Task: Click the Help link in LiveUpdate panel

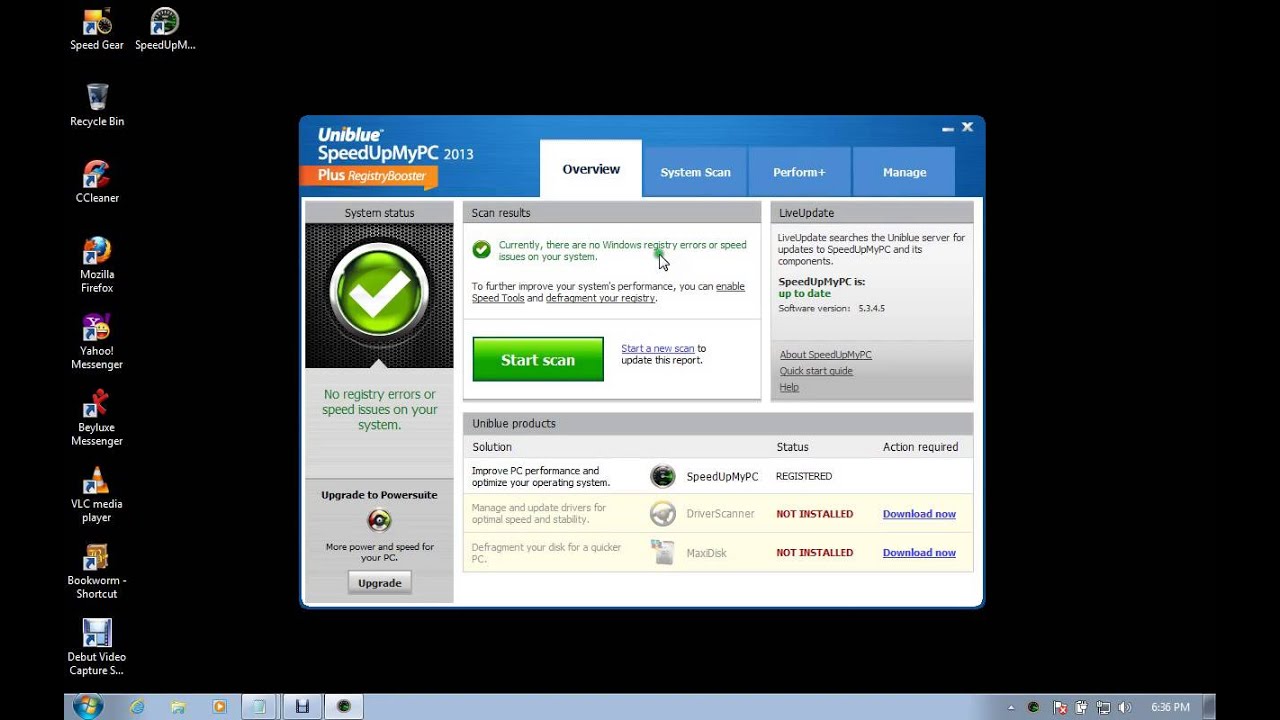Action: 789,387
